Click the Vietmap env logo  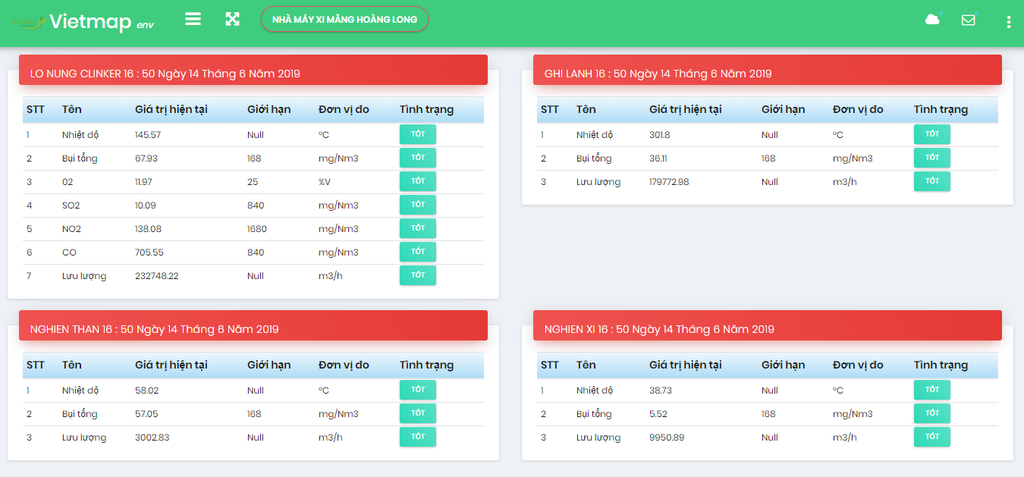pyautogui.click(x=84, y=22)
